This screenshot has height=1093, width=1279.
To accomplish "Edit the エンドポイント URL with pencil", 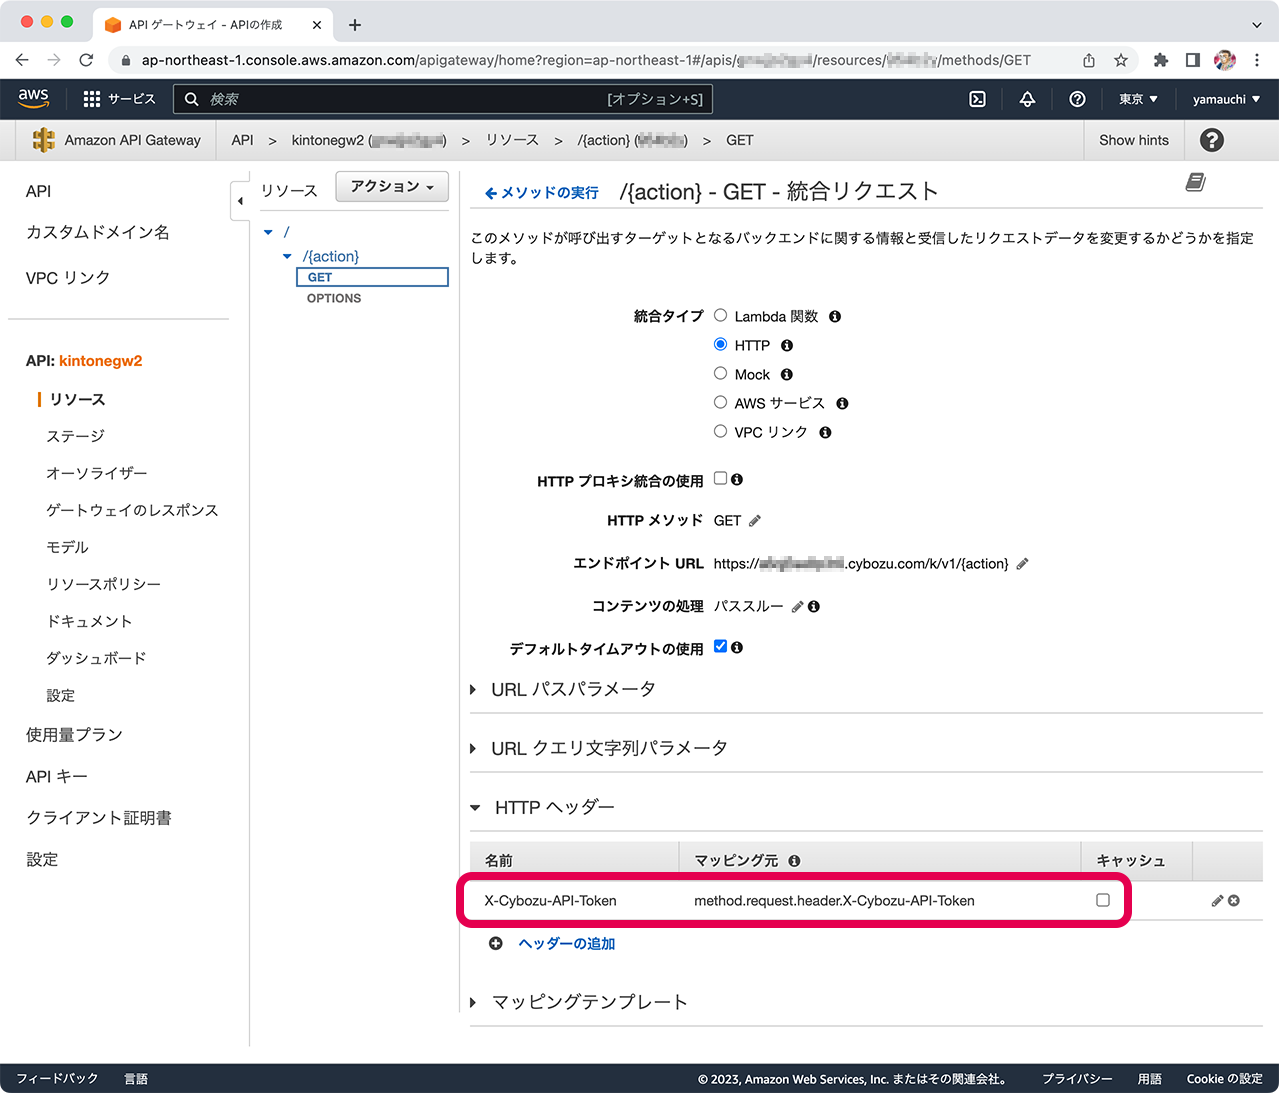I will click(x=1022, y=564).
